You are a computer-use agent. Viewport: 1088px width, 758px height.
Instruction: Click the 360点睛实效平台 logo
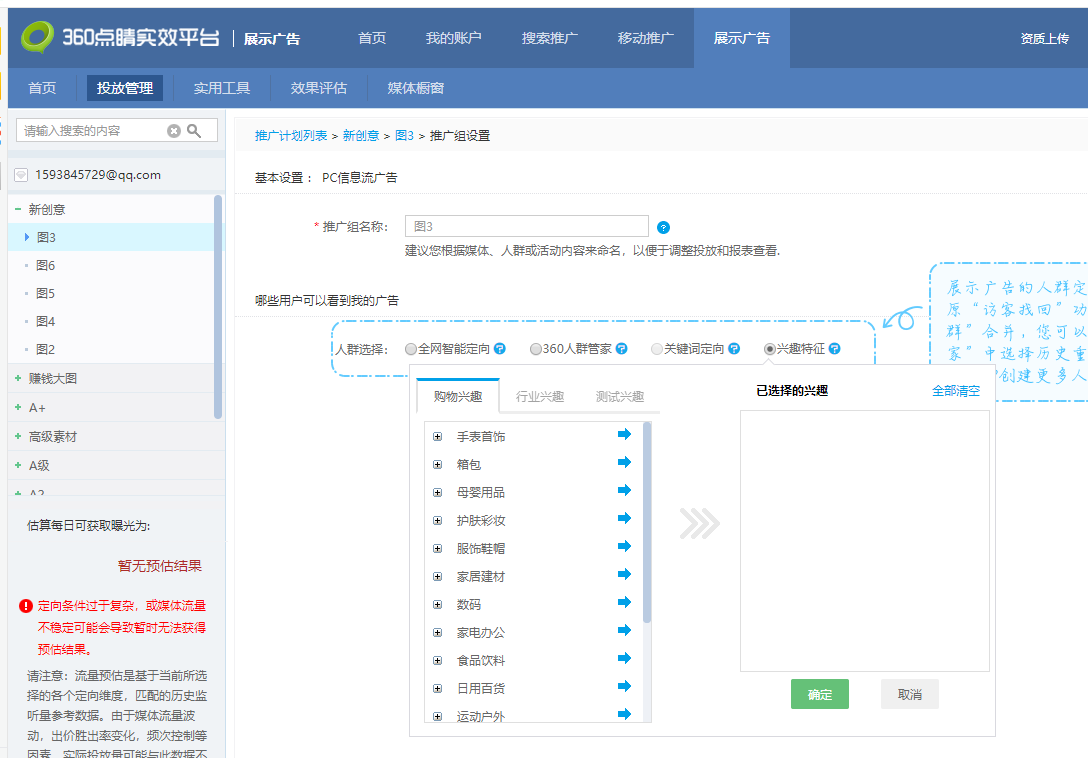(x=120, y=37)
